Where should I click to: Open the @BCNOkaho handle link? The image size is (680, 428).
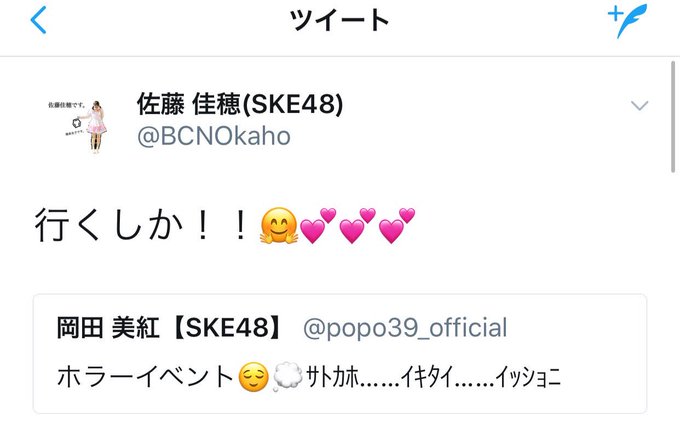click(214, 137)
